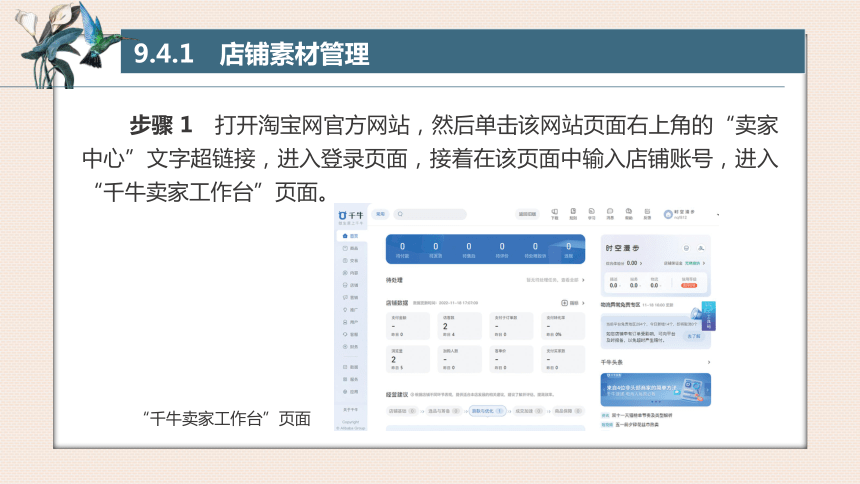Viewport: 860px width, 484px height.
Task: Open 应用 in the Qianniu sidebar
Action: click(350, 392)
